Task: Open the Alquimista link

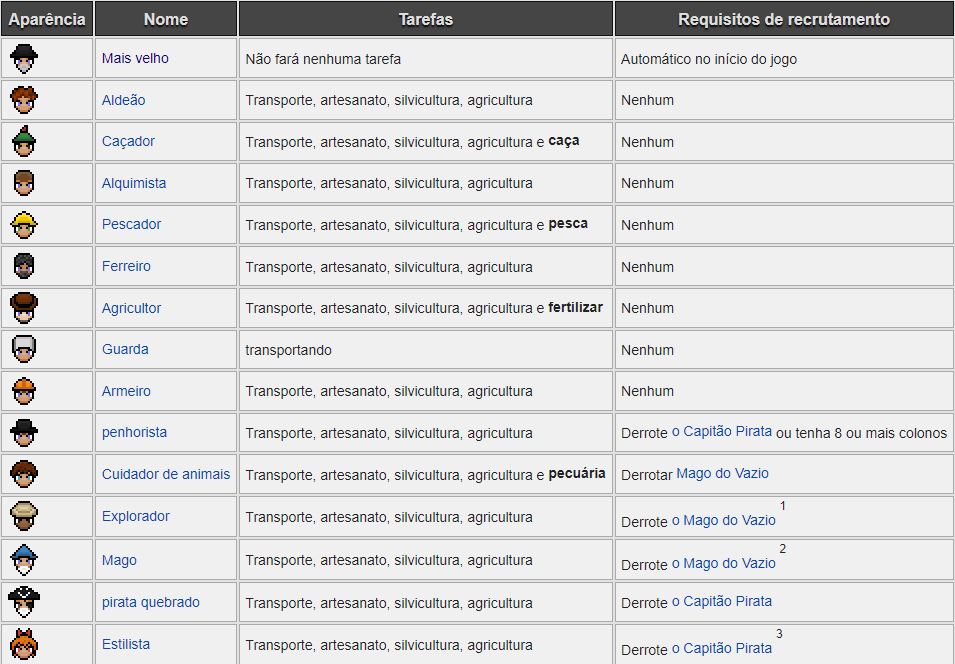Action: (134, 183)
